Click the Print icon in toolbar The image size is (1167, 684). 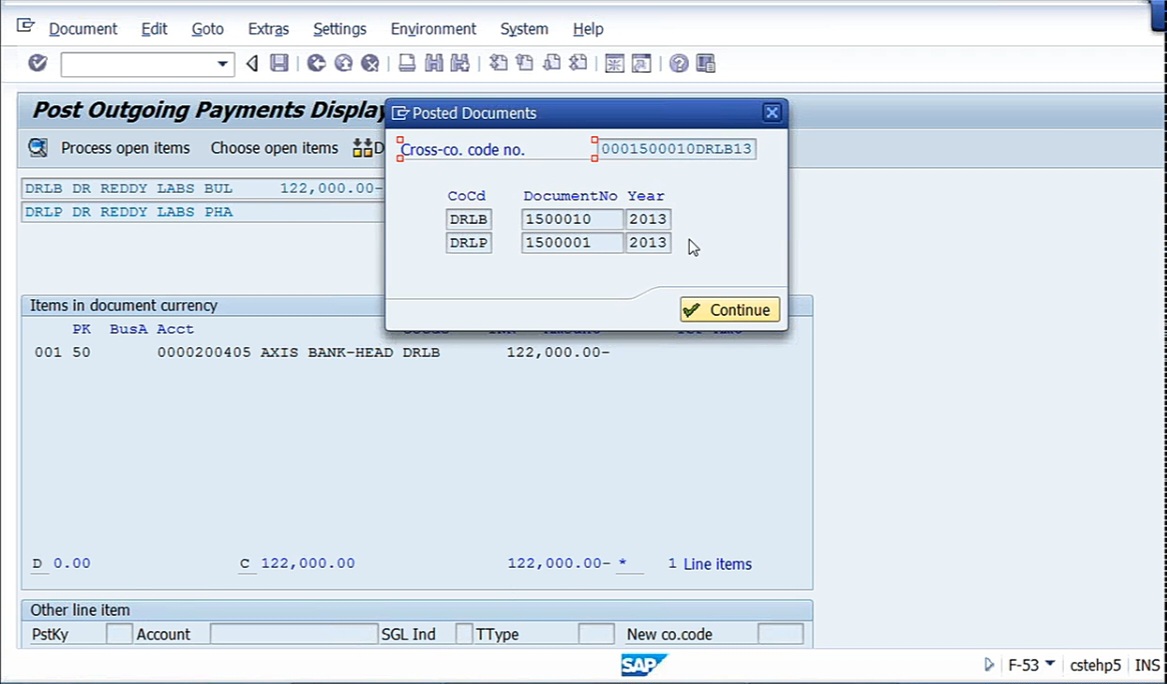click(x=406, y=63)
